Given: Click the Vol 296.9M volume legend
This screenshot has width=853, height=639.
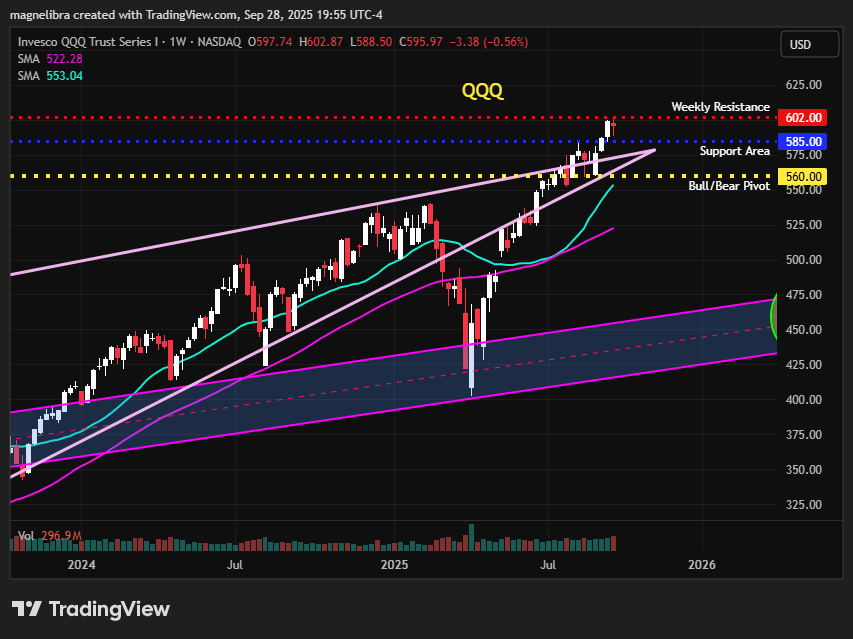Looking at the screenshot, I should [x=50, y=536].
